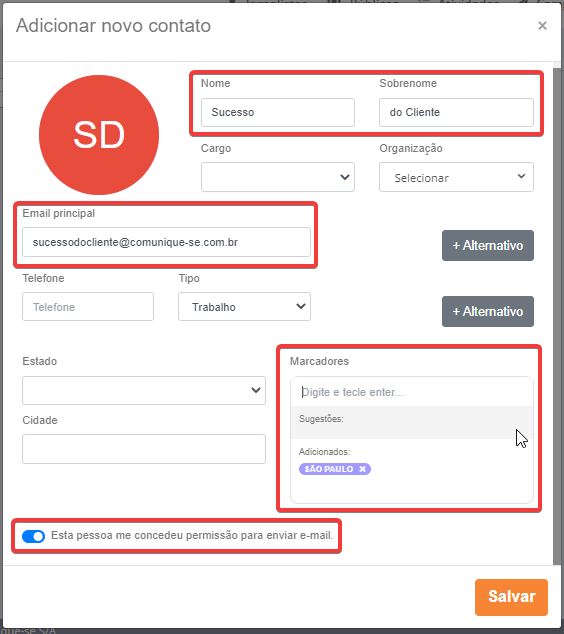This screenshot has height=634, width=564.
Task: Focus the Marcadores tag input
Action: [x=412, y=392]
